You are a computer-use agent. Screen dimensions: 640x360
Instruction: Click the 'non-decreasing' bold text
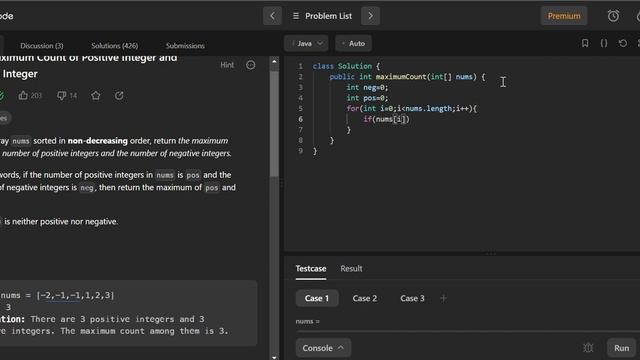pyautogui.click(x=98, y=141)
